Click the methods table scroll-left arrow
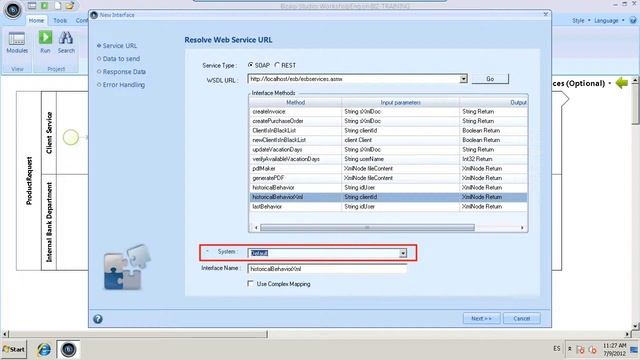The height and width of the screenshot is (360, 640). [256, 228]
